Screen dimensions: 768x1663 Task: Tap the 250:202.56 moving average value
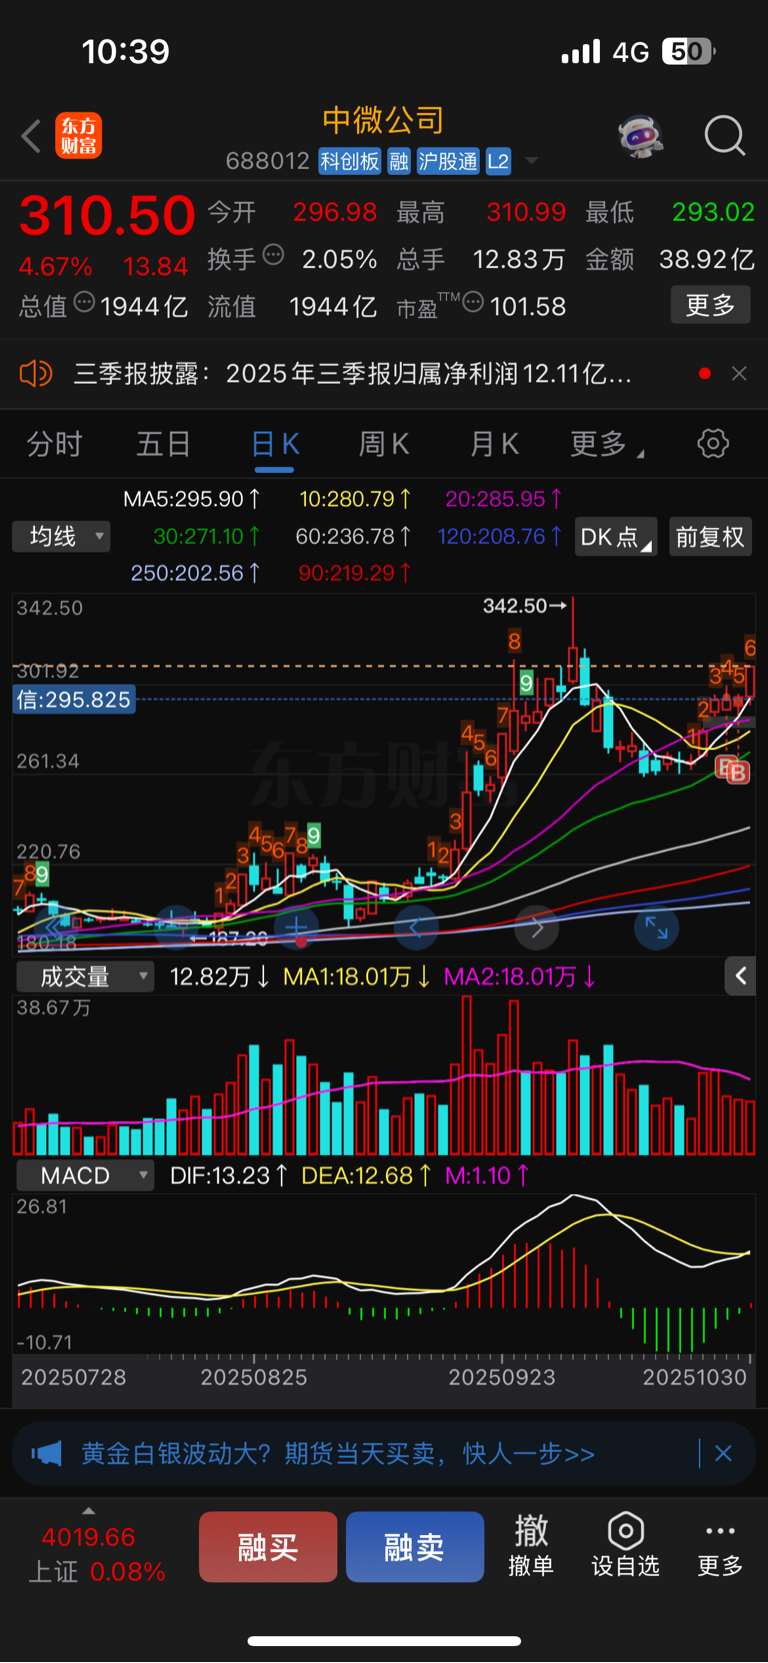pos(196,574)
